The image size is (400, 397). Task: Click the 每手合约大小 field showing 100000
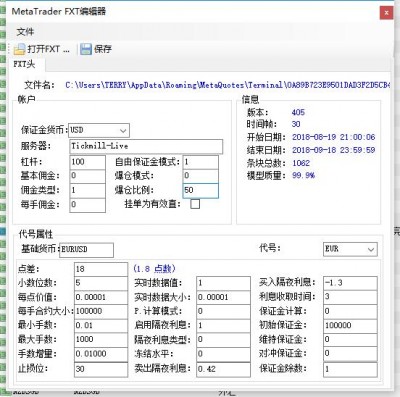pyautogui.click(x=101, y=311)
